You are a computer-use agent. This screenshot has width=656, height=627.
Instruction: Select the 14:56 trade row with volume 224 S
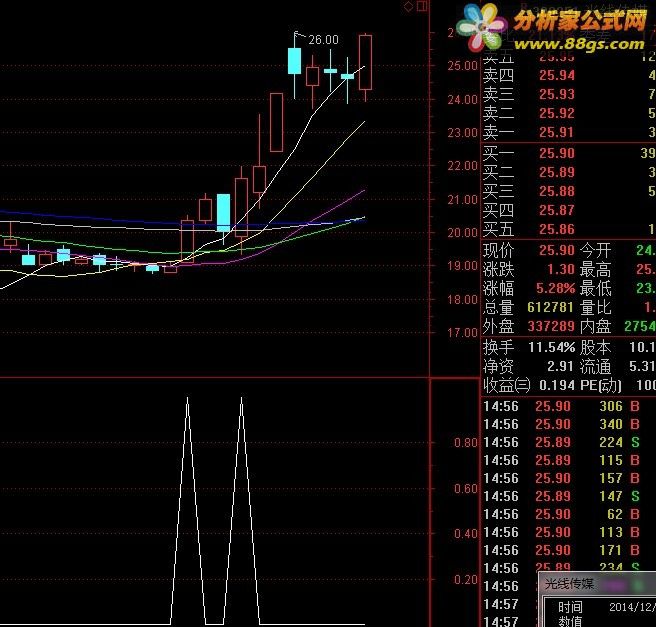562,442
